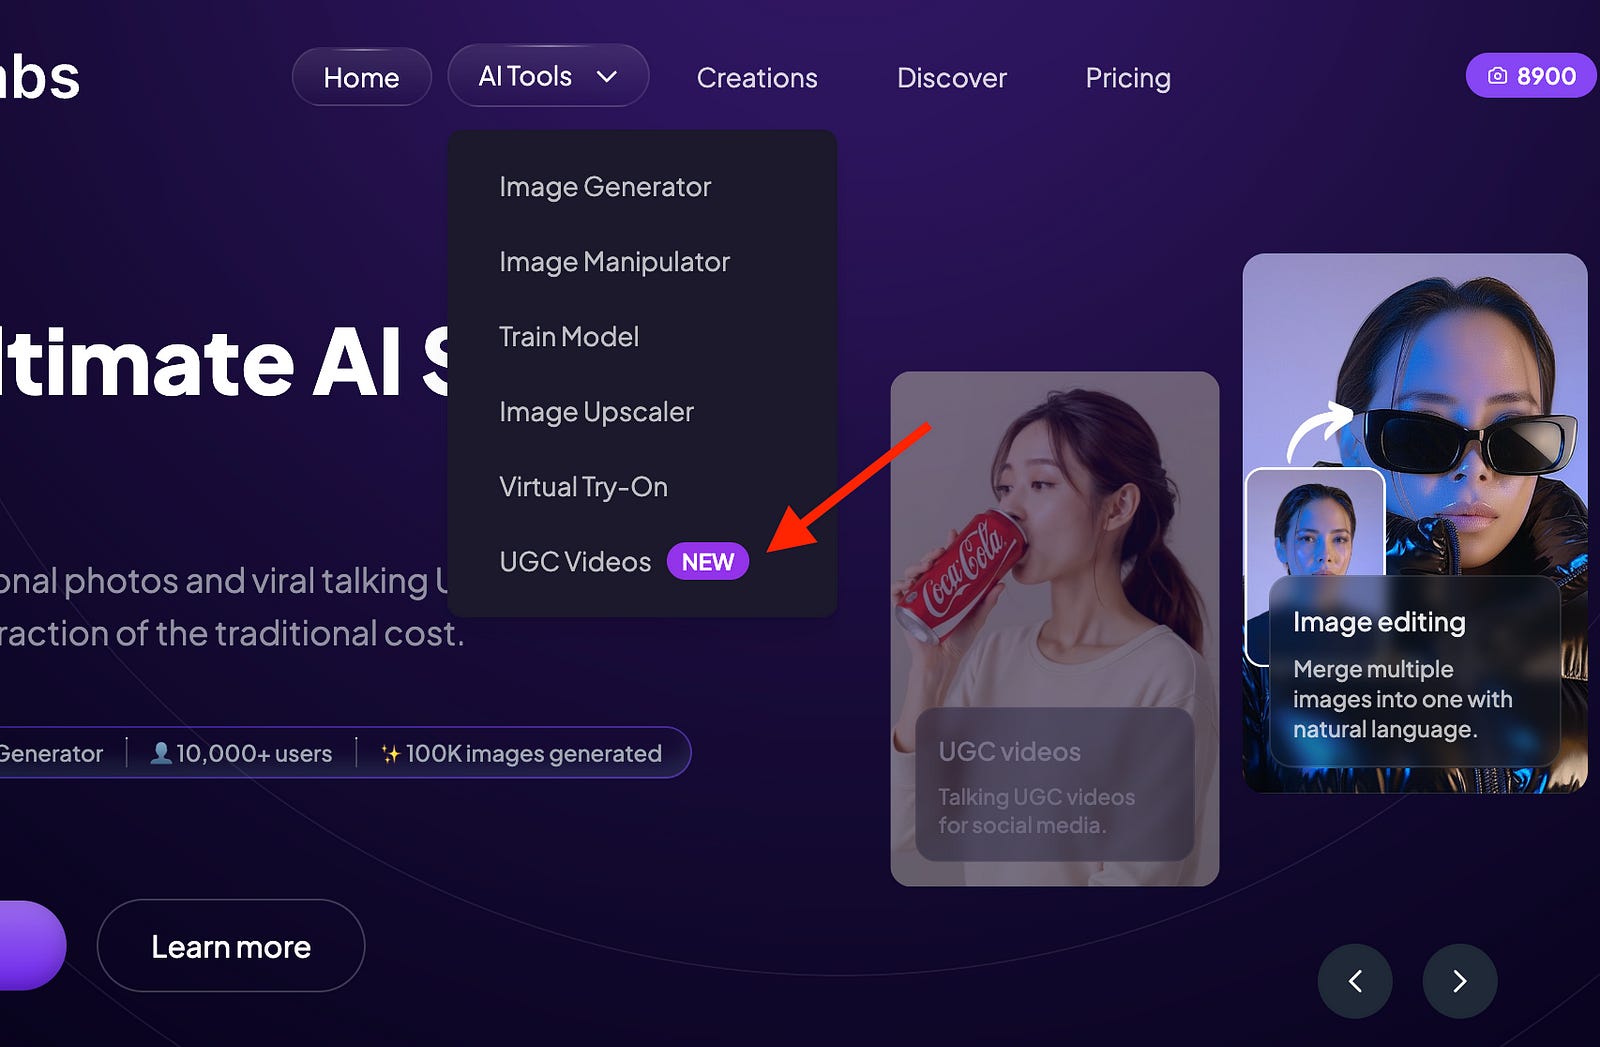The height and width of the screenshot is (1047, 1600).
Task: Select Image Generator from menu
Action: [x=605, y=187]
